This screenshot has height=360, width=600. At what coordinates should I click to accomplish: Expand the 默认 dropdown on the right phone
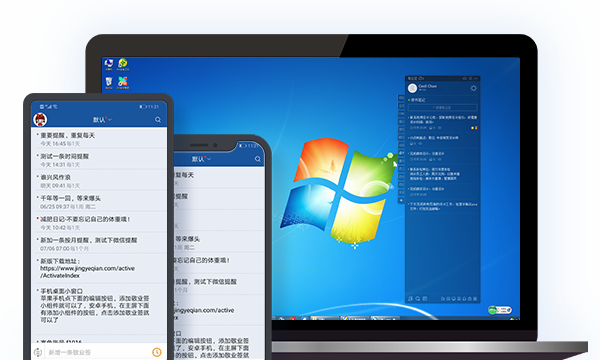[201, 159]
